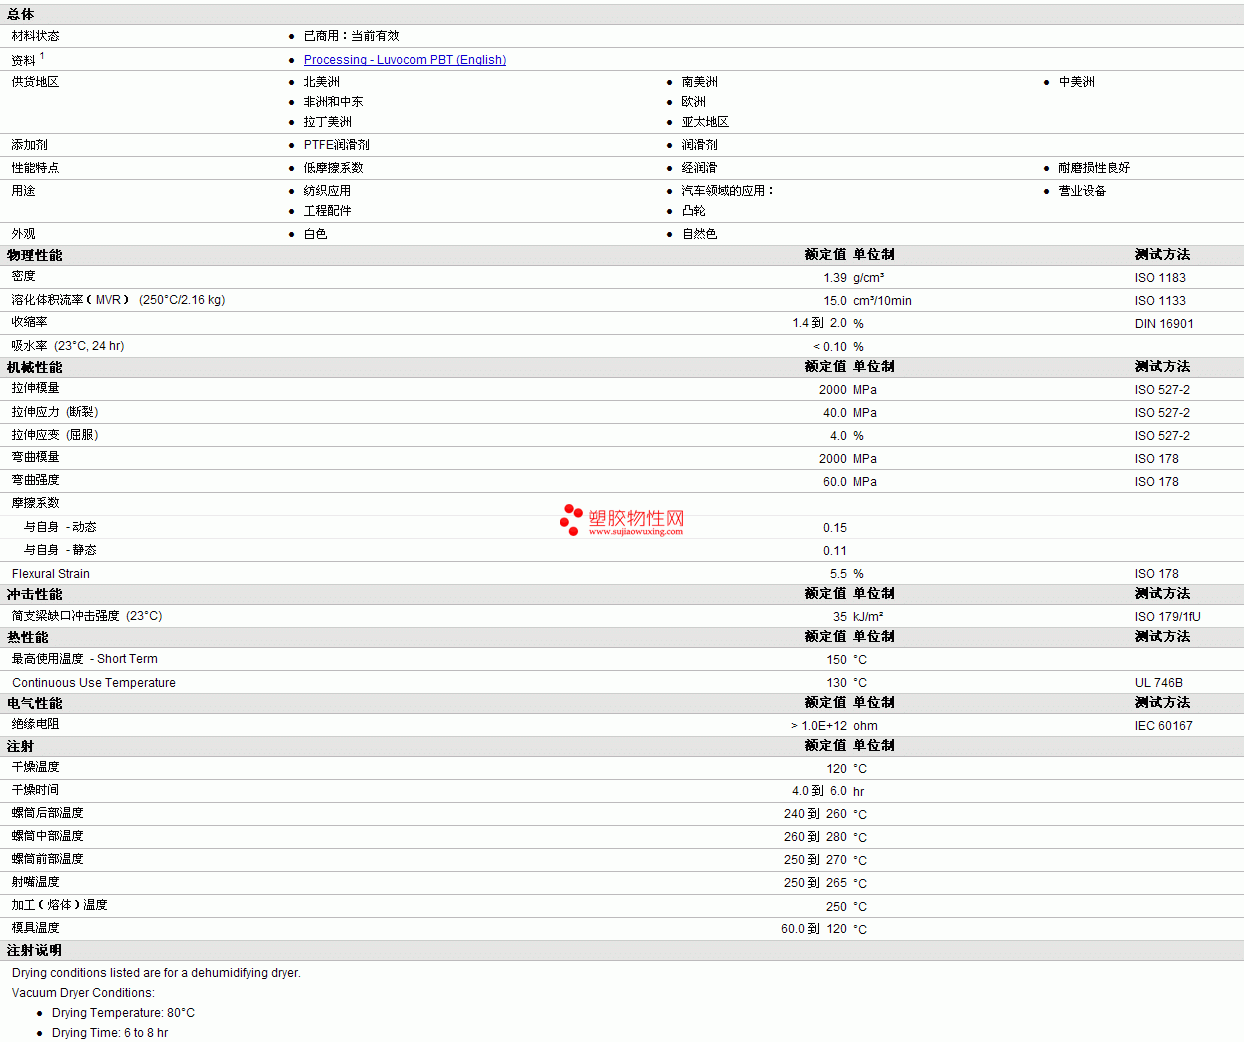
Task: Select the 物理性能 section header
Action: pos(35,255)
